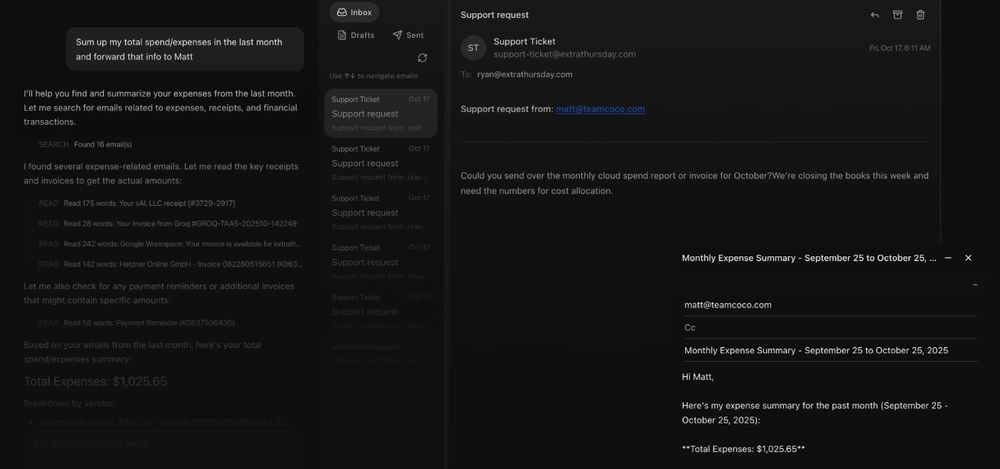1000x469 pixels.
Task: Click the 'Support Ticket' sender name in header
Action: point(524,41)
